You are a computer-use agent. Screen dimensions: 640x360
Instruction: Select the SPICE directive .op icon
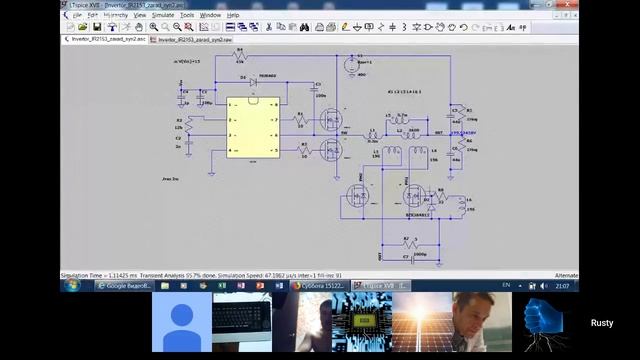pos(522,27)
